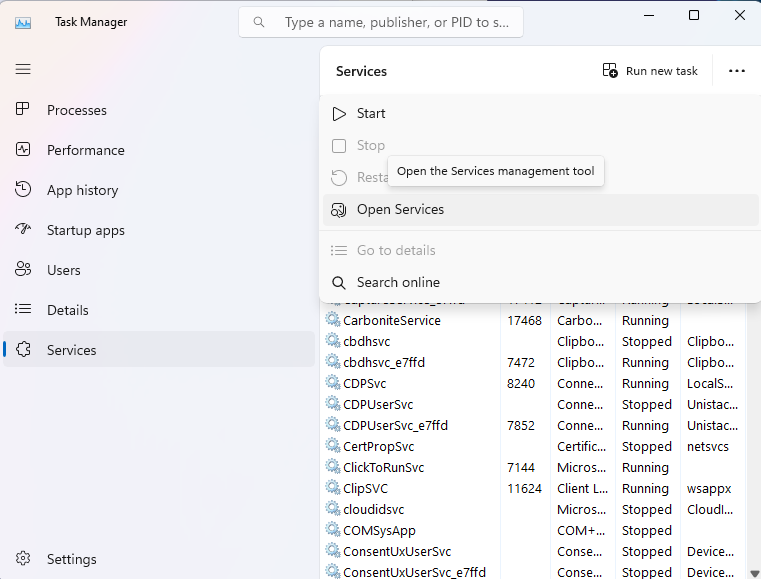The height and width of the screenshot is (579, 761).
Task: Click the Startup apps gauge icon
Action: (x=23, y=230)
